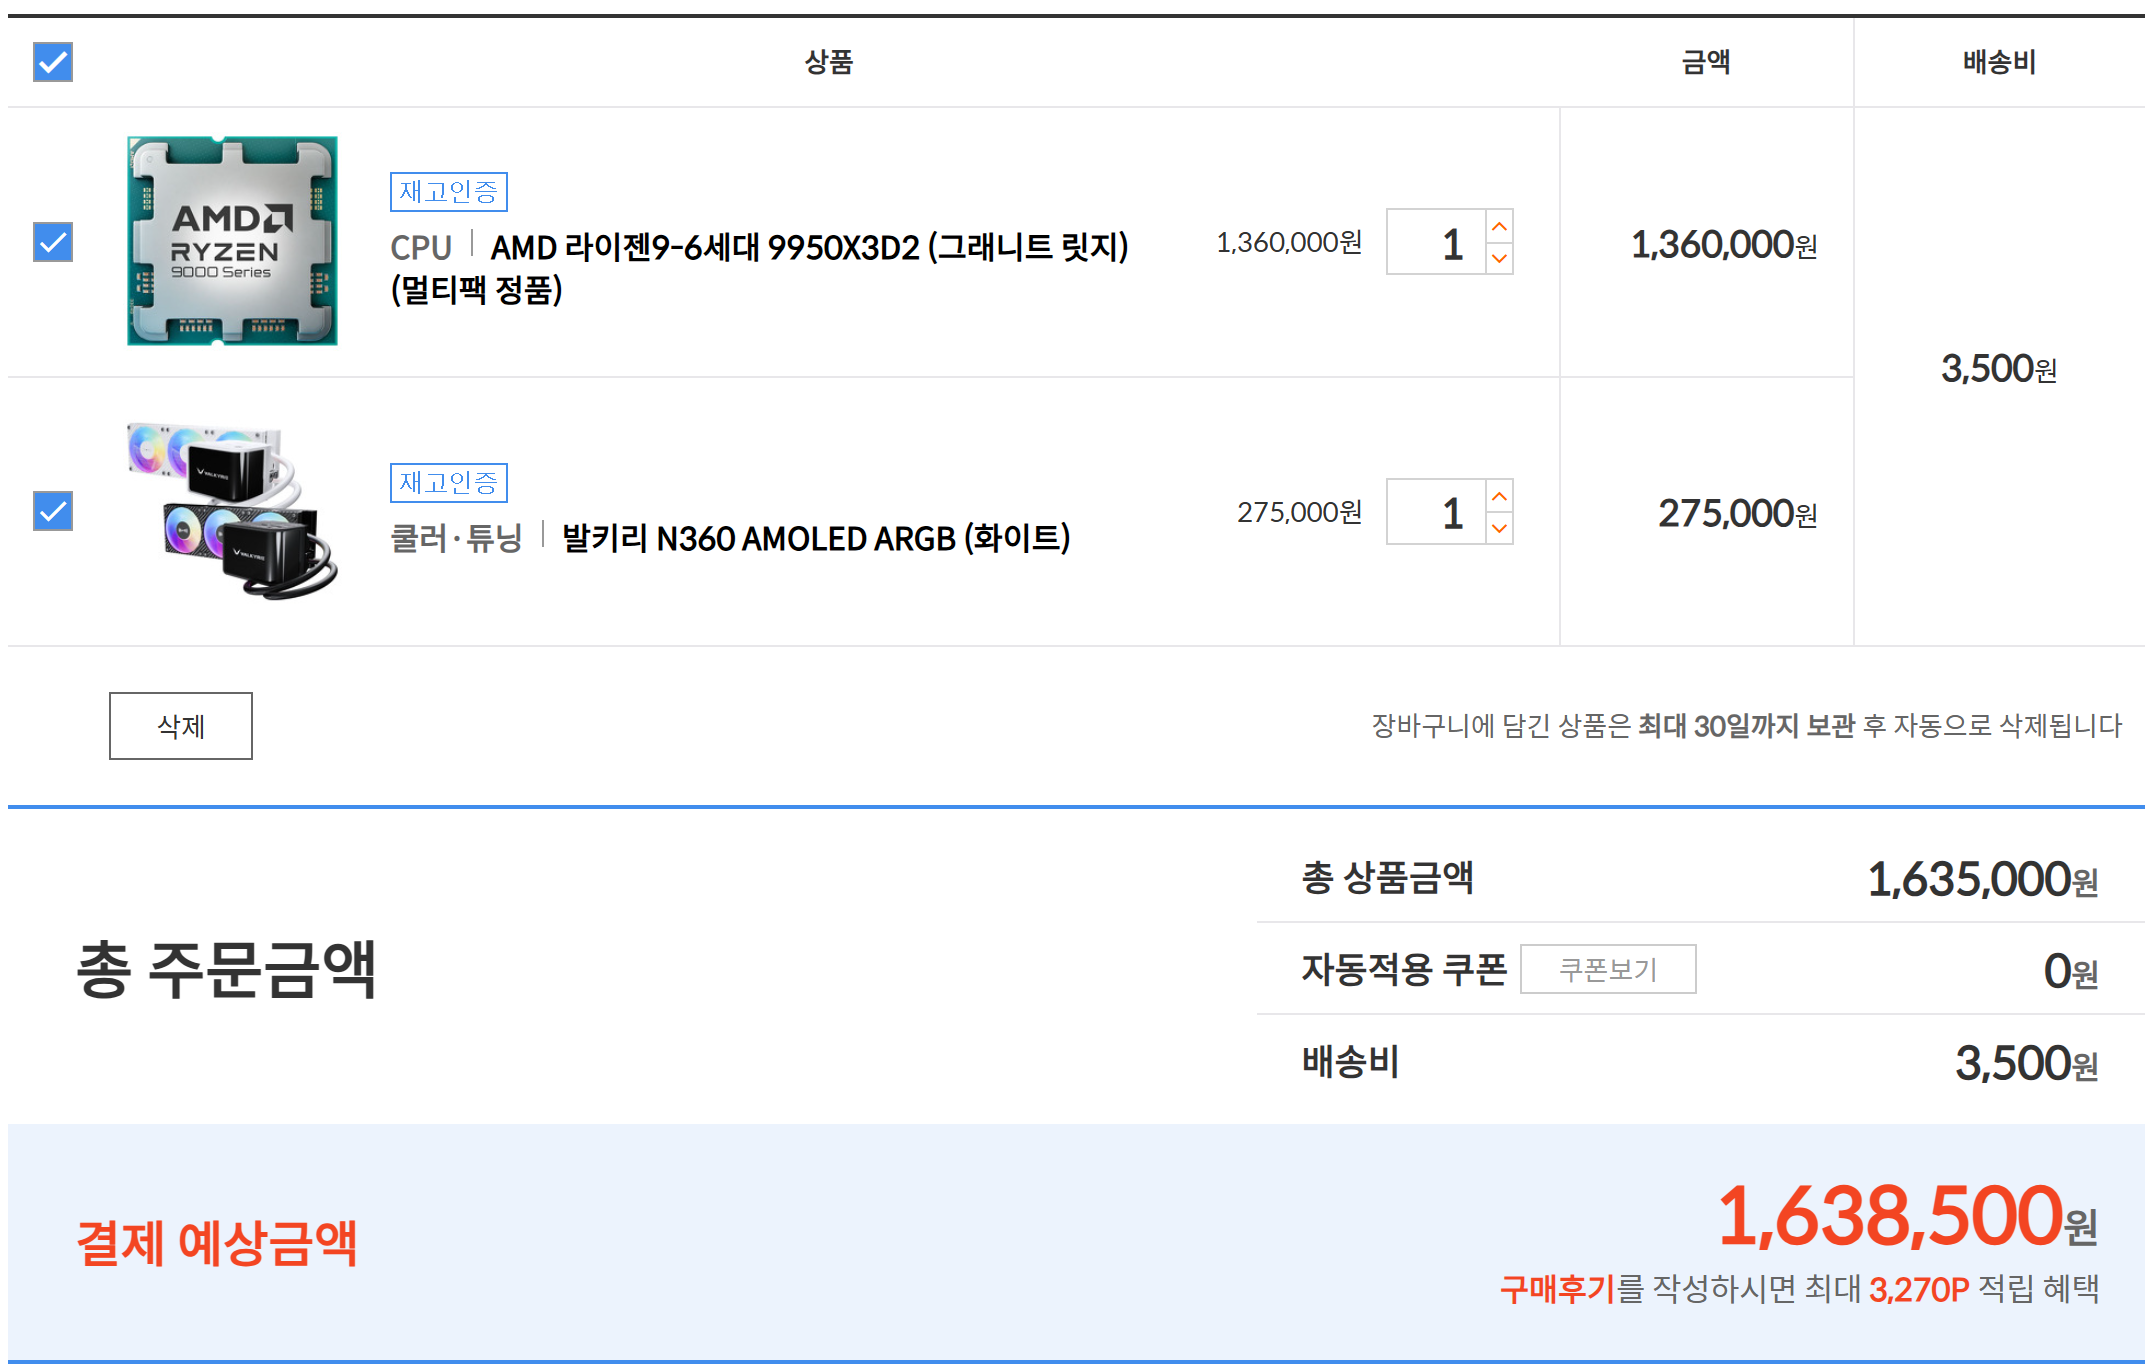Increase cooler quantity with up arrow
The height and width of the screenshot is (1372, 2154).
[1499, 496]
